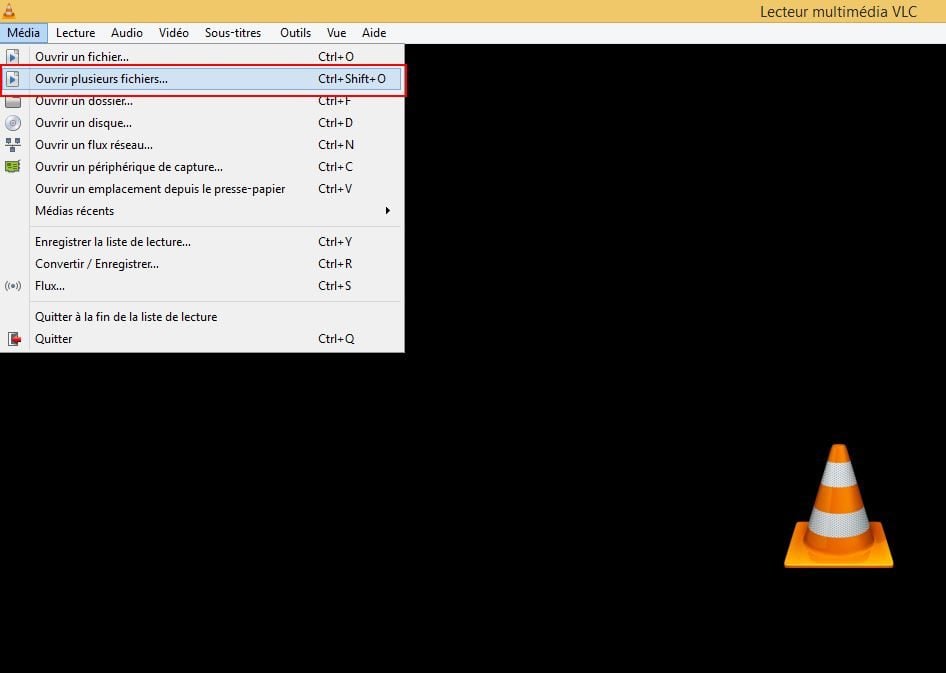Open the Média menu
946x673 pixels.
click(24, 33)
